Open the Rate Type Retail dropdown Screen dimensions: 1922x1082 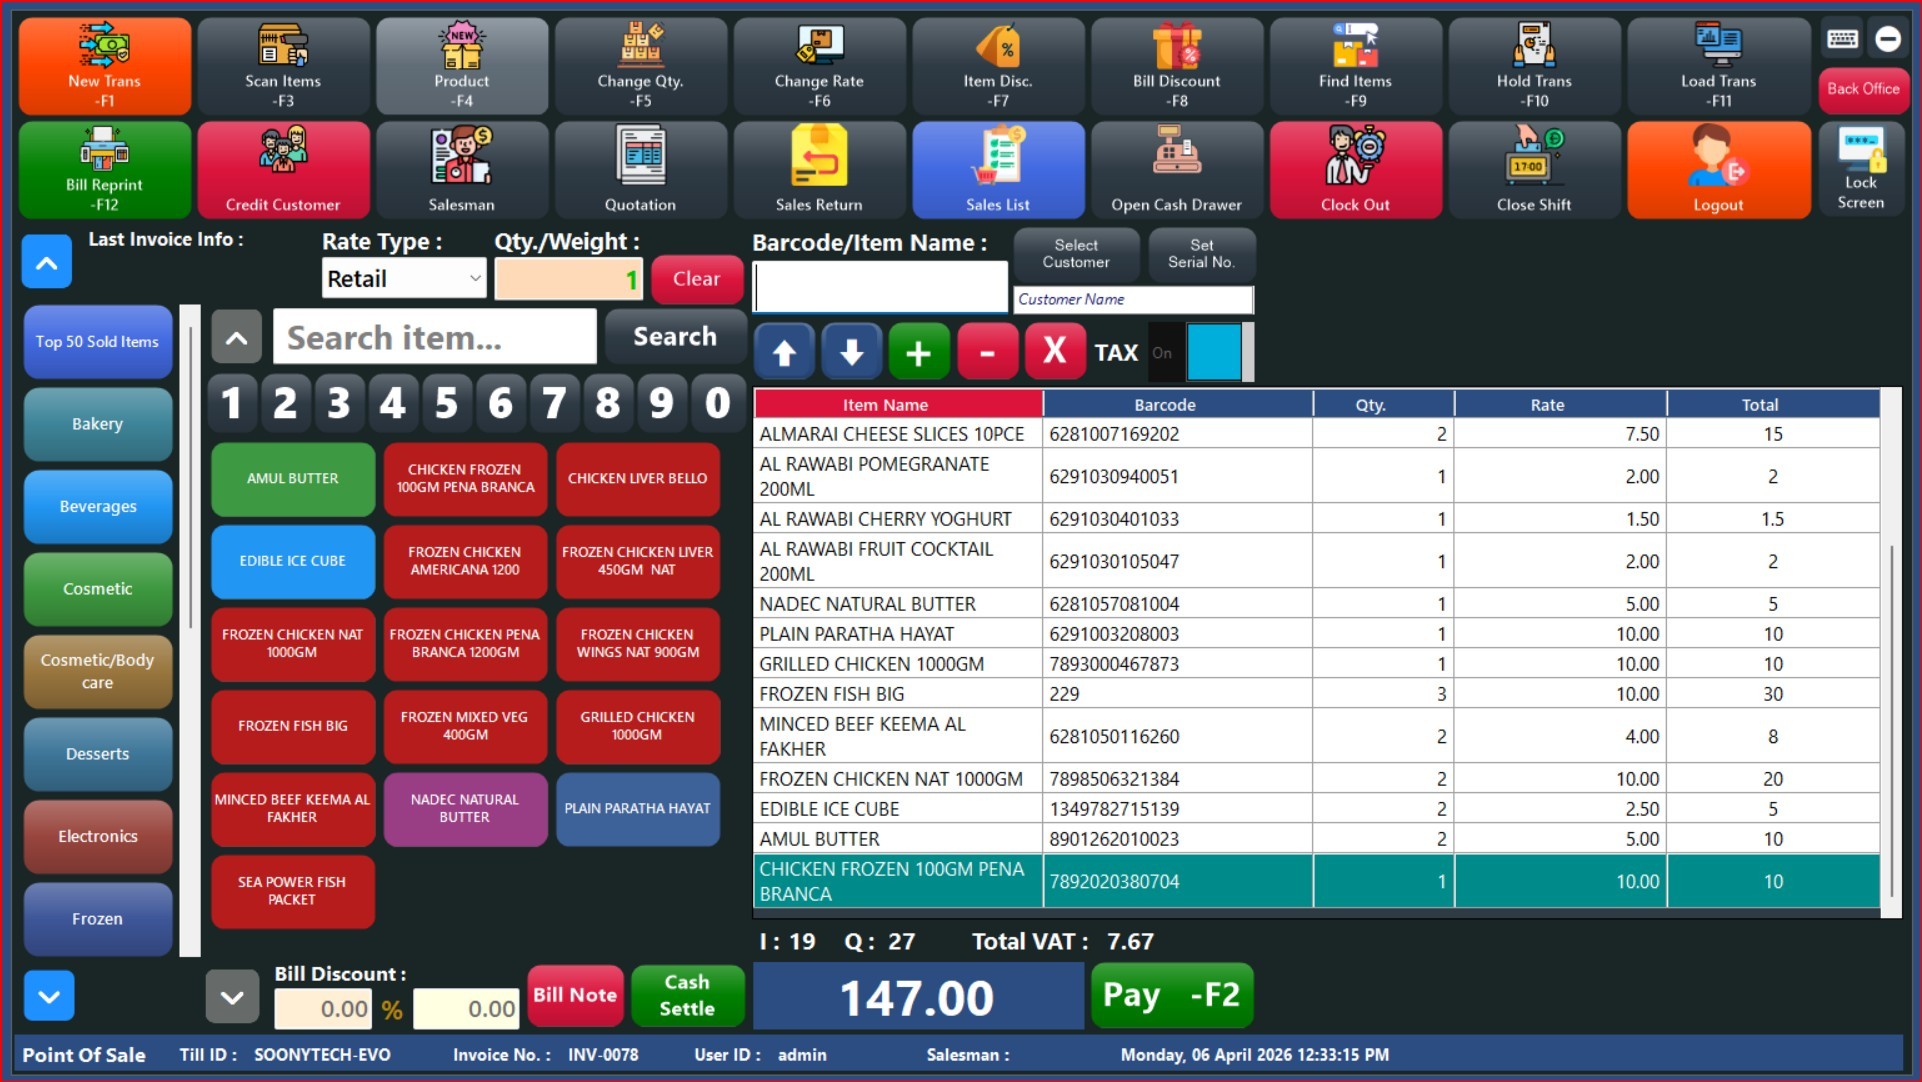[x=404, y=279]
